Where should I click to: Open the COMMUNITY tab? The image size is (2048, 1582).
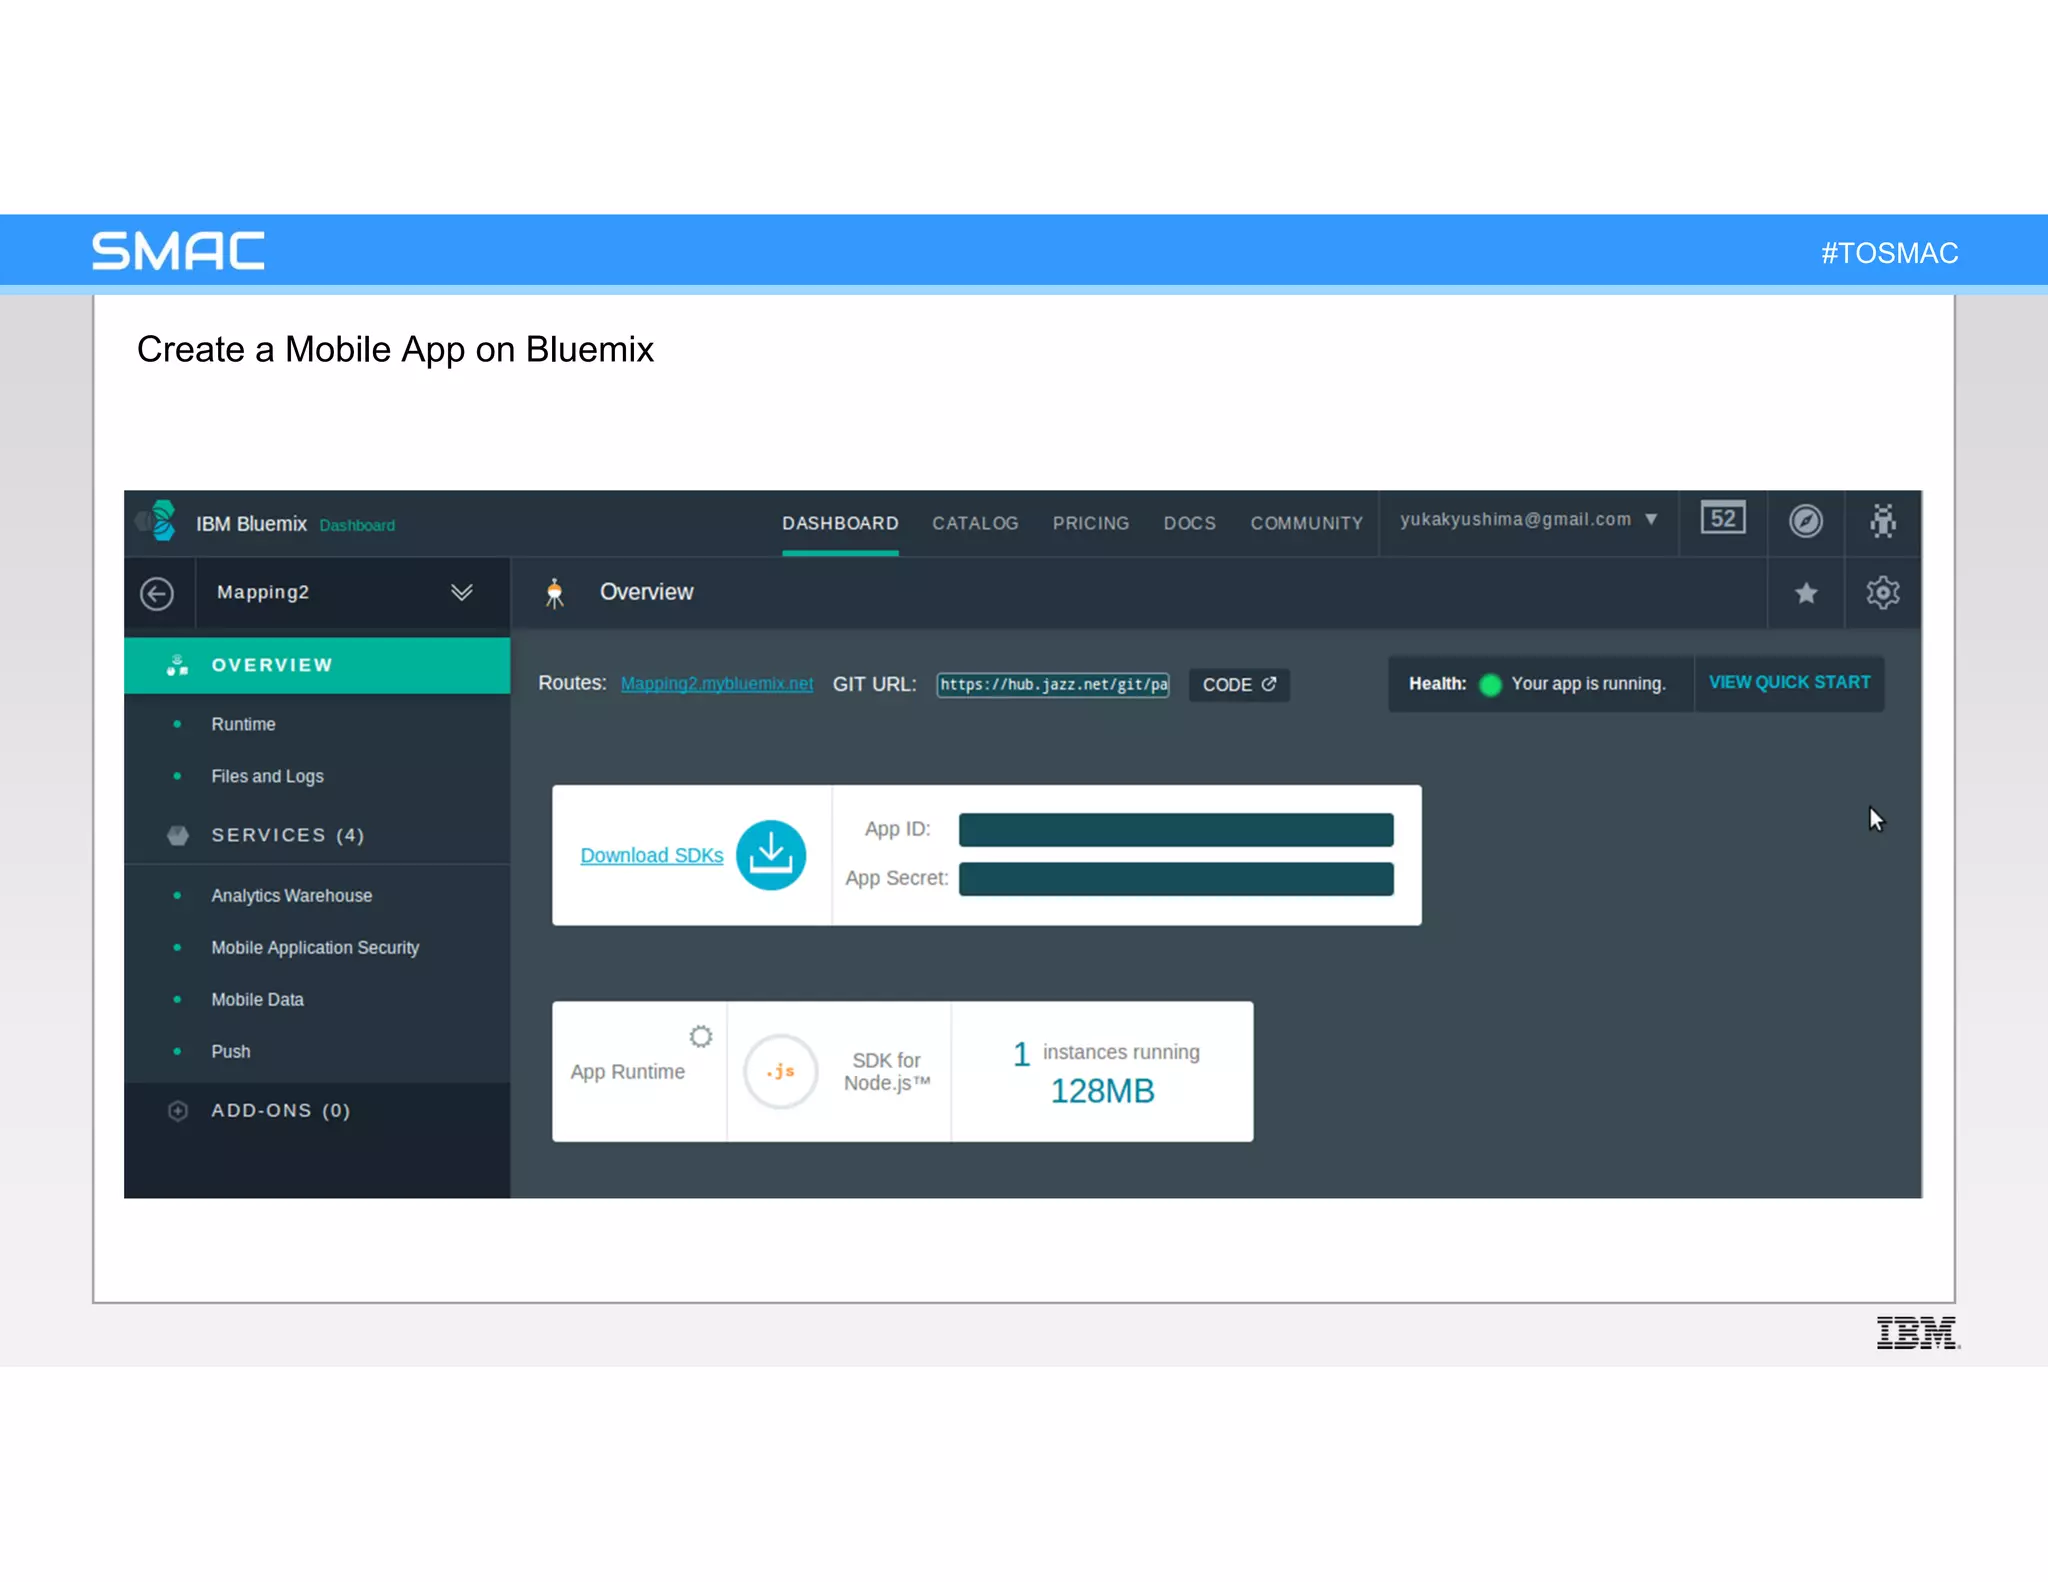pos(1306,523)
